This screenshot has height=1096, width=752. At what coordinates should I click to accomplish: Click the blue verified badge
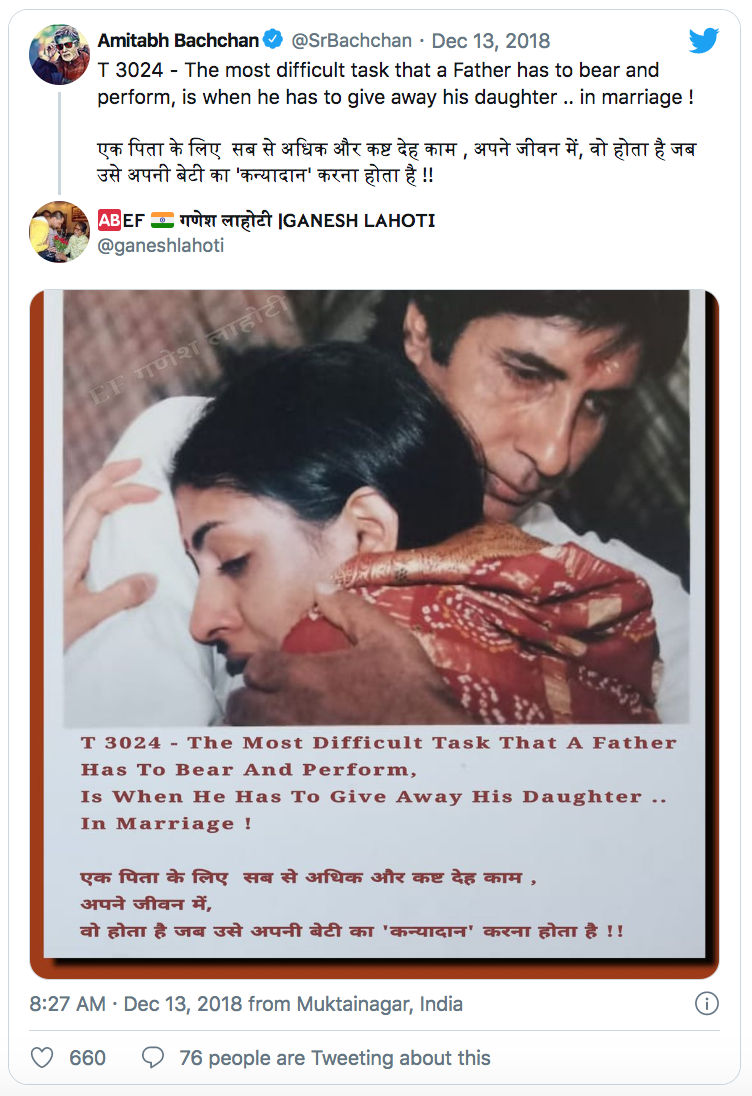tap(273, 40)
